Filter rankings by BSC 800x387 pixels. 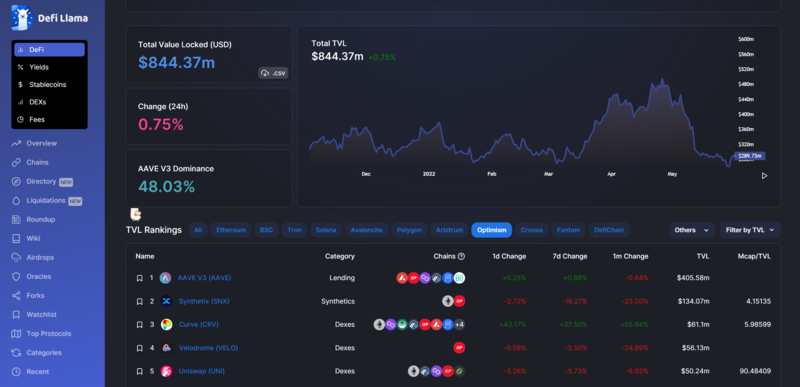click(266, 230)
